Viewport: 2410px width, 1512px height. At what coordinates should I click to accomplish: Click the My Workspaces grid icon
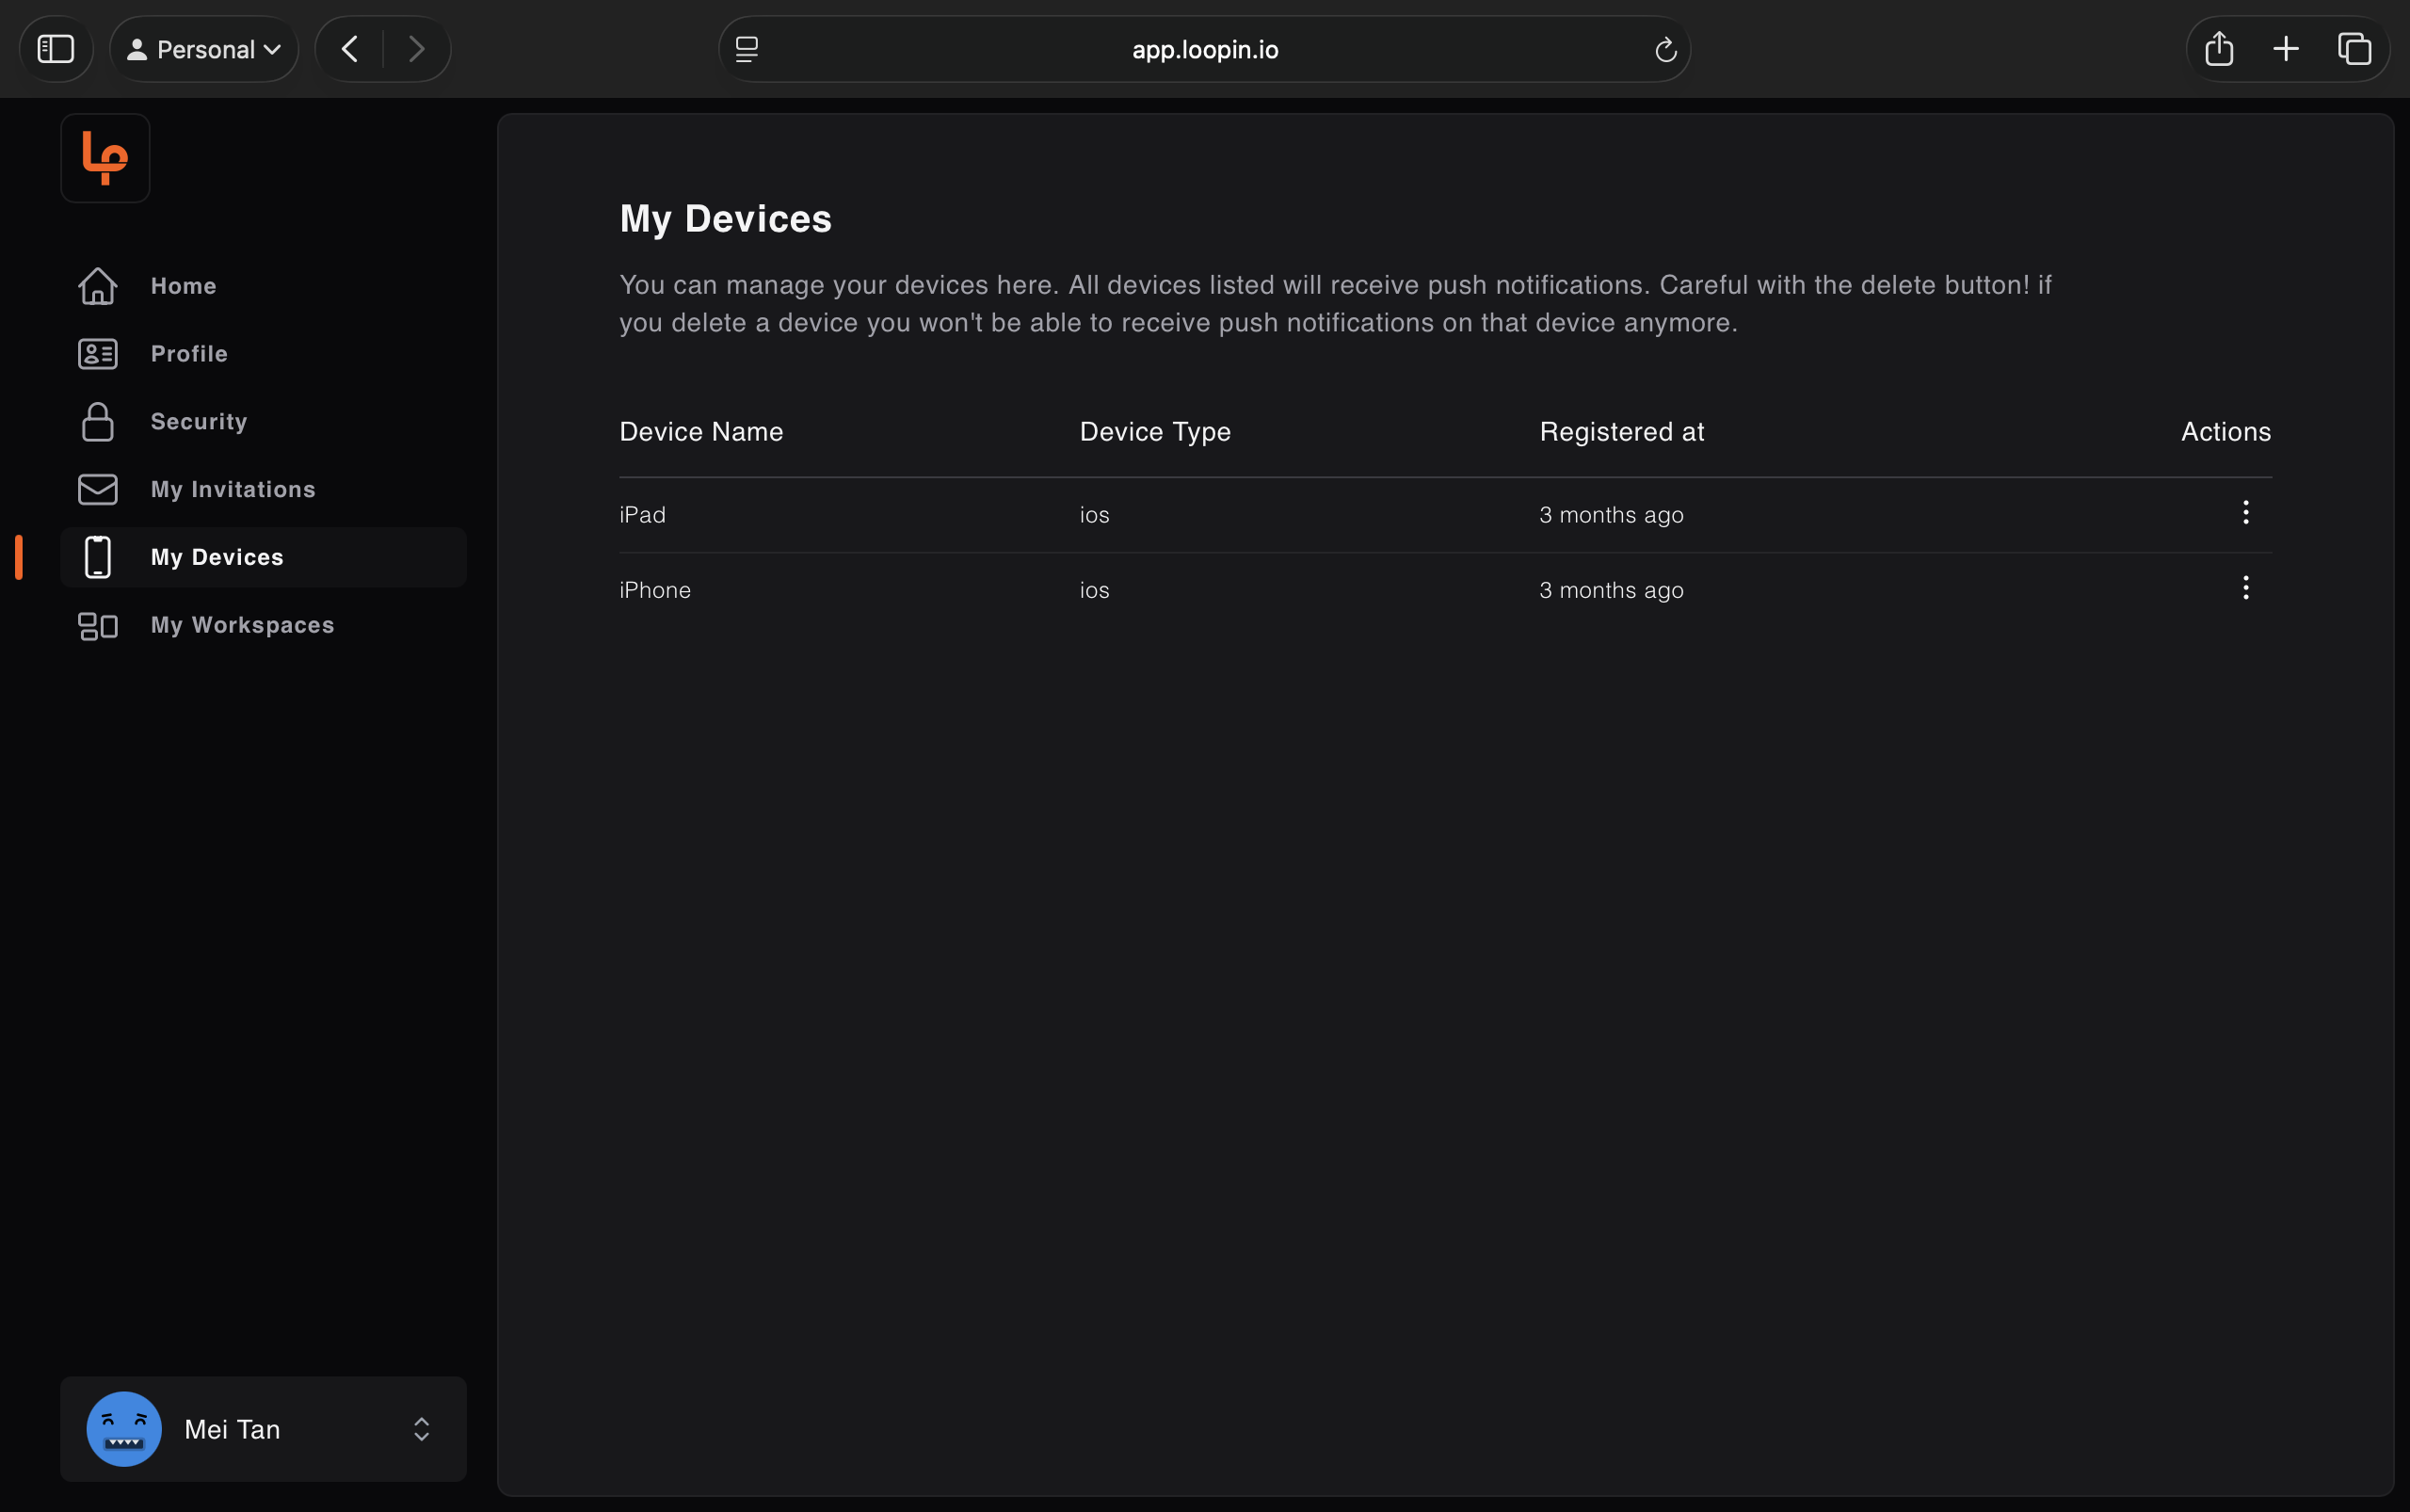[98, 625]
